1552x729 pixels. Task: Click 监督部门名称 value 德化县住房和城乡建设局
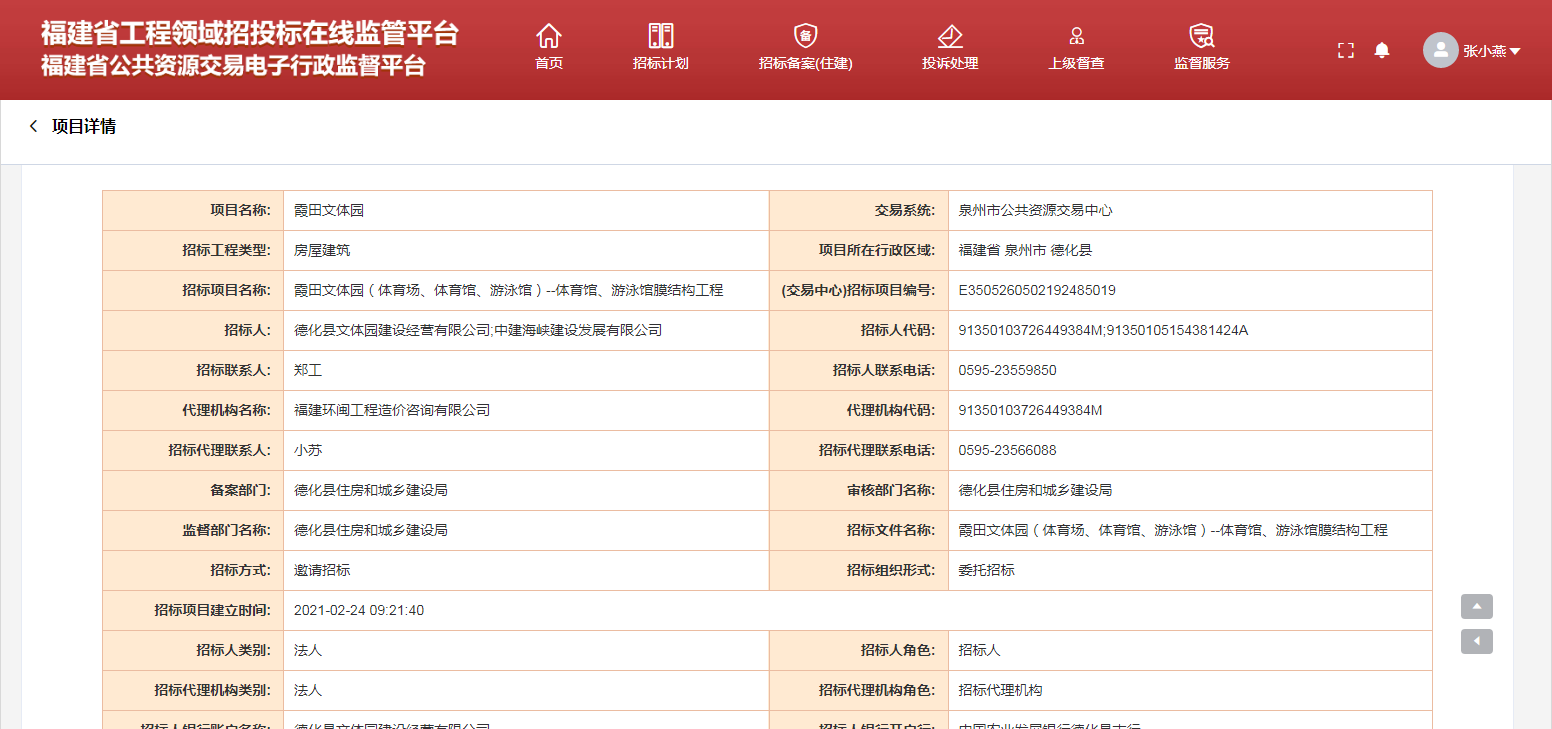click(x=371, y=530)
